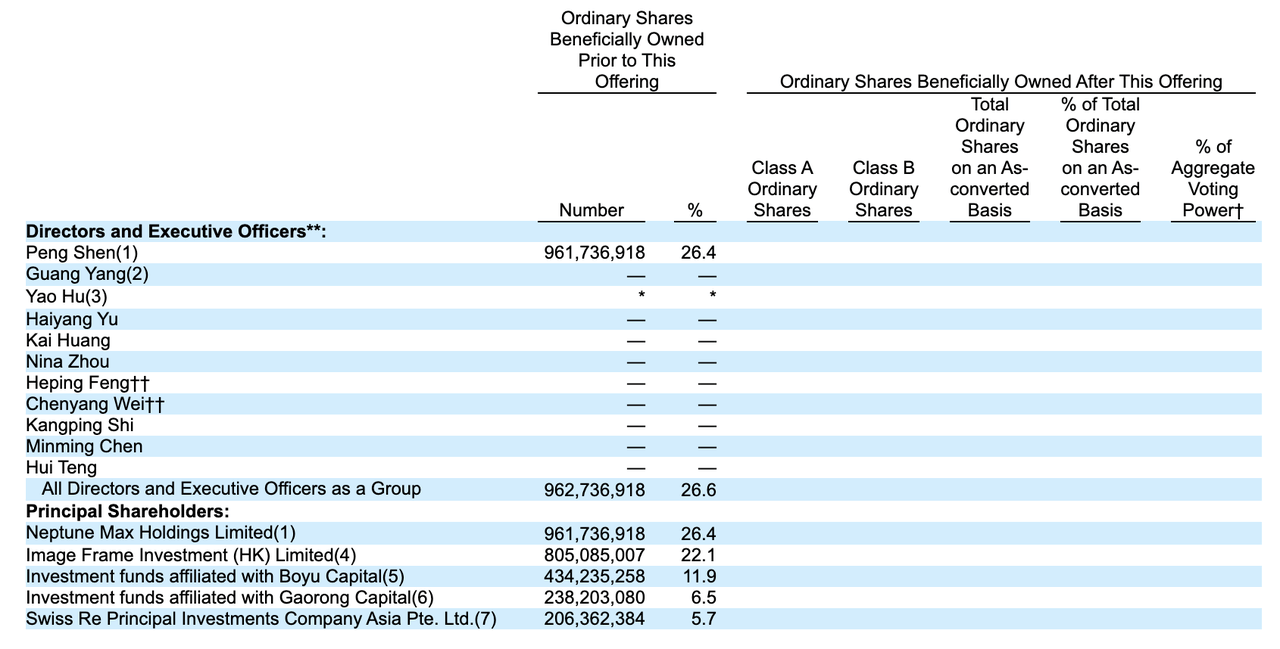Select the 5.7 percentage value

click(702, 618)
